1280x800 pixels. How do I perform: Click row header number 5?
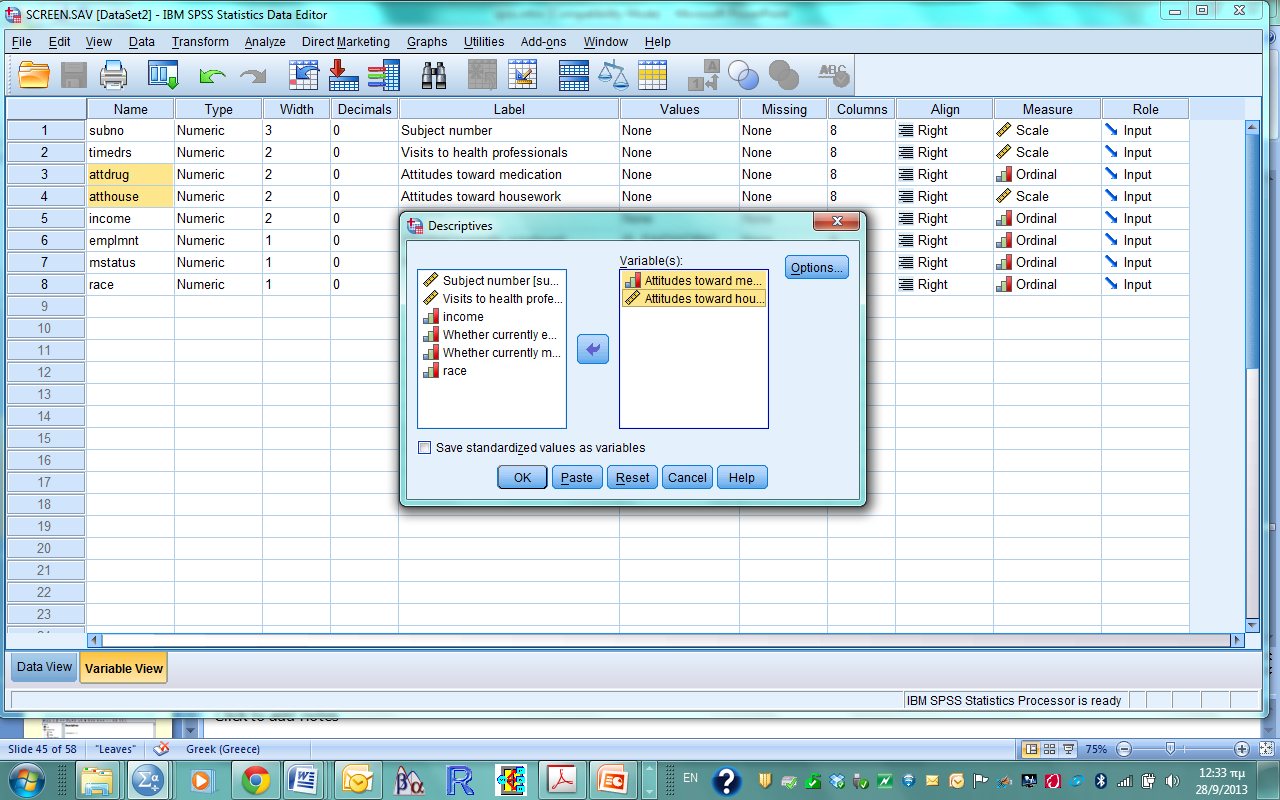45,219
